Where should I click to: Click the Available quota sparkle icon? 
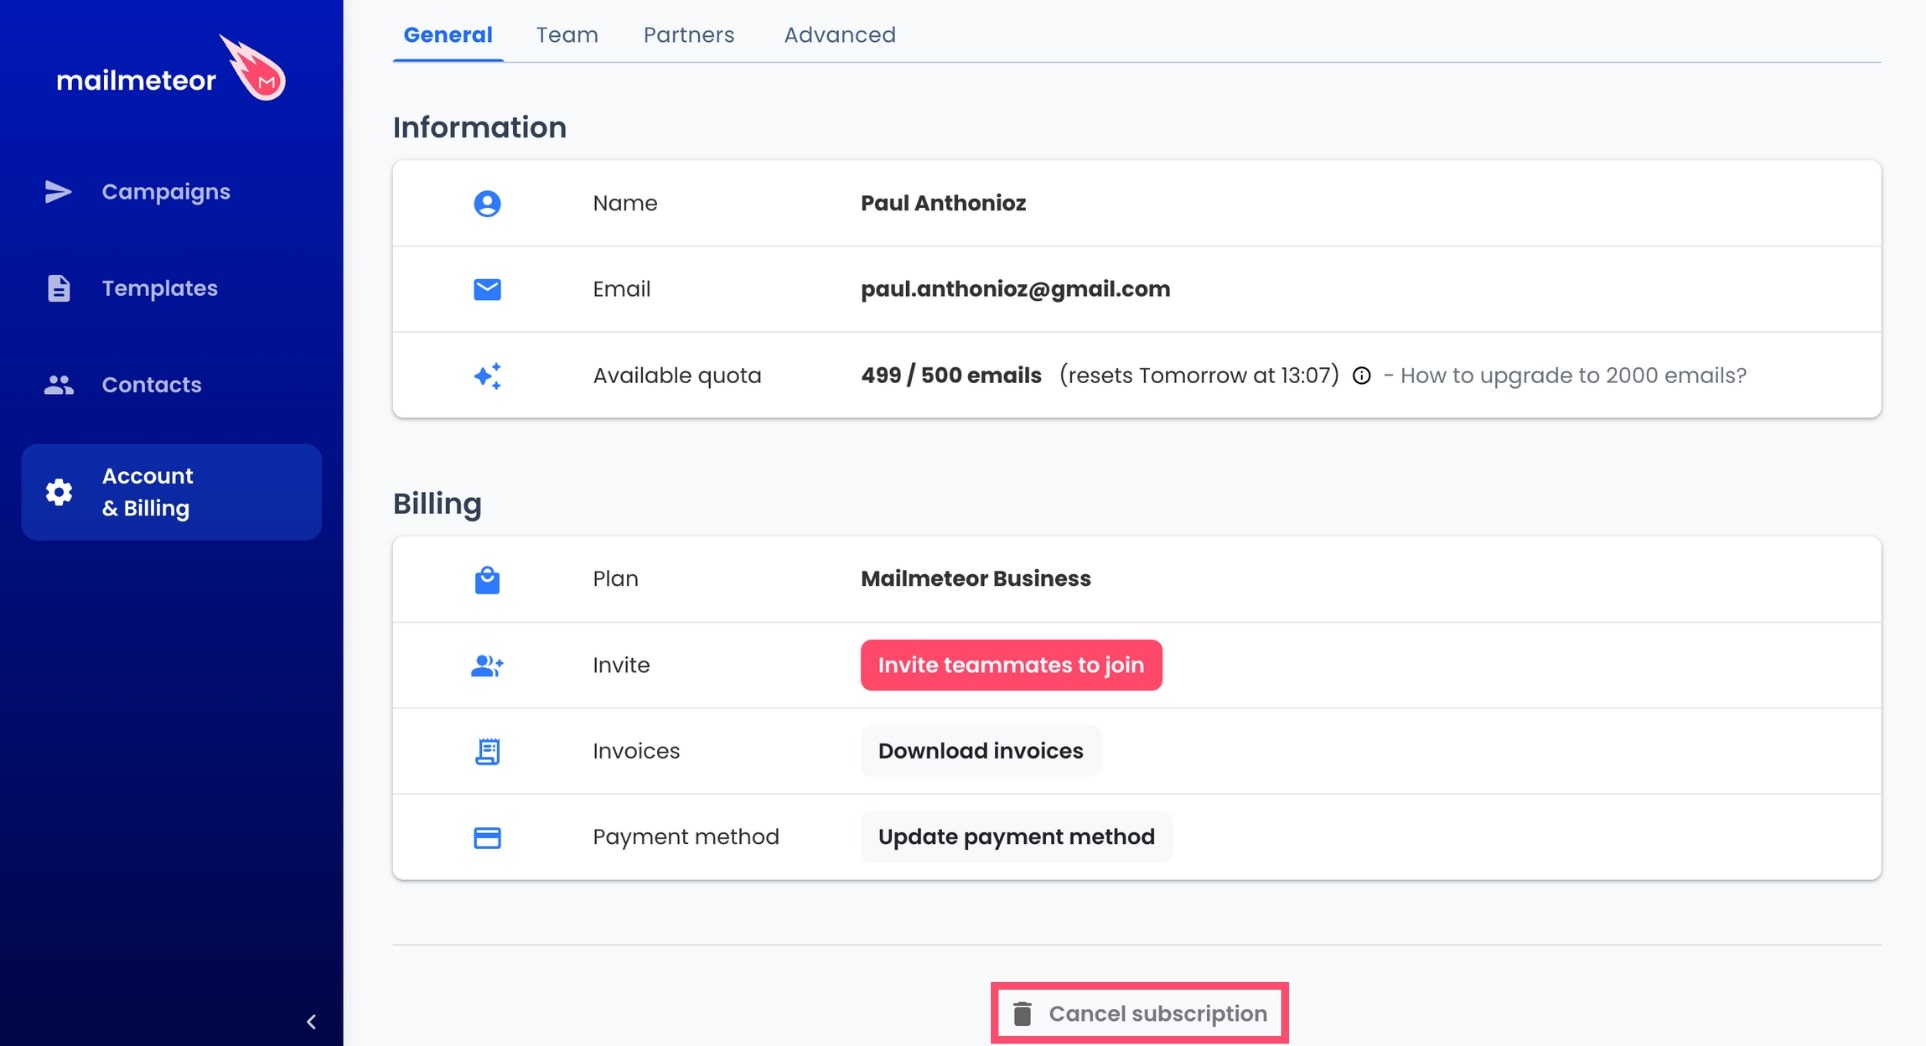[x=487, y=376]
